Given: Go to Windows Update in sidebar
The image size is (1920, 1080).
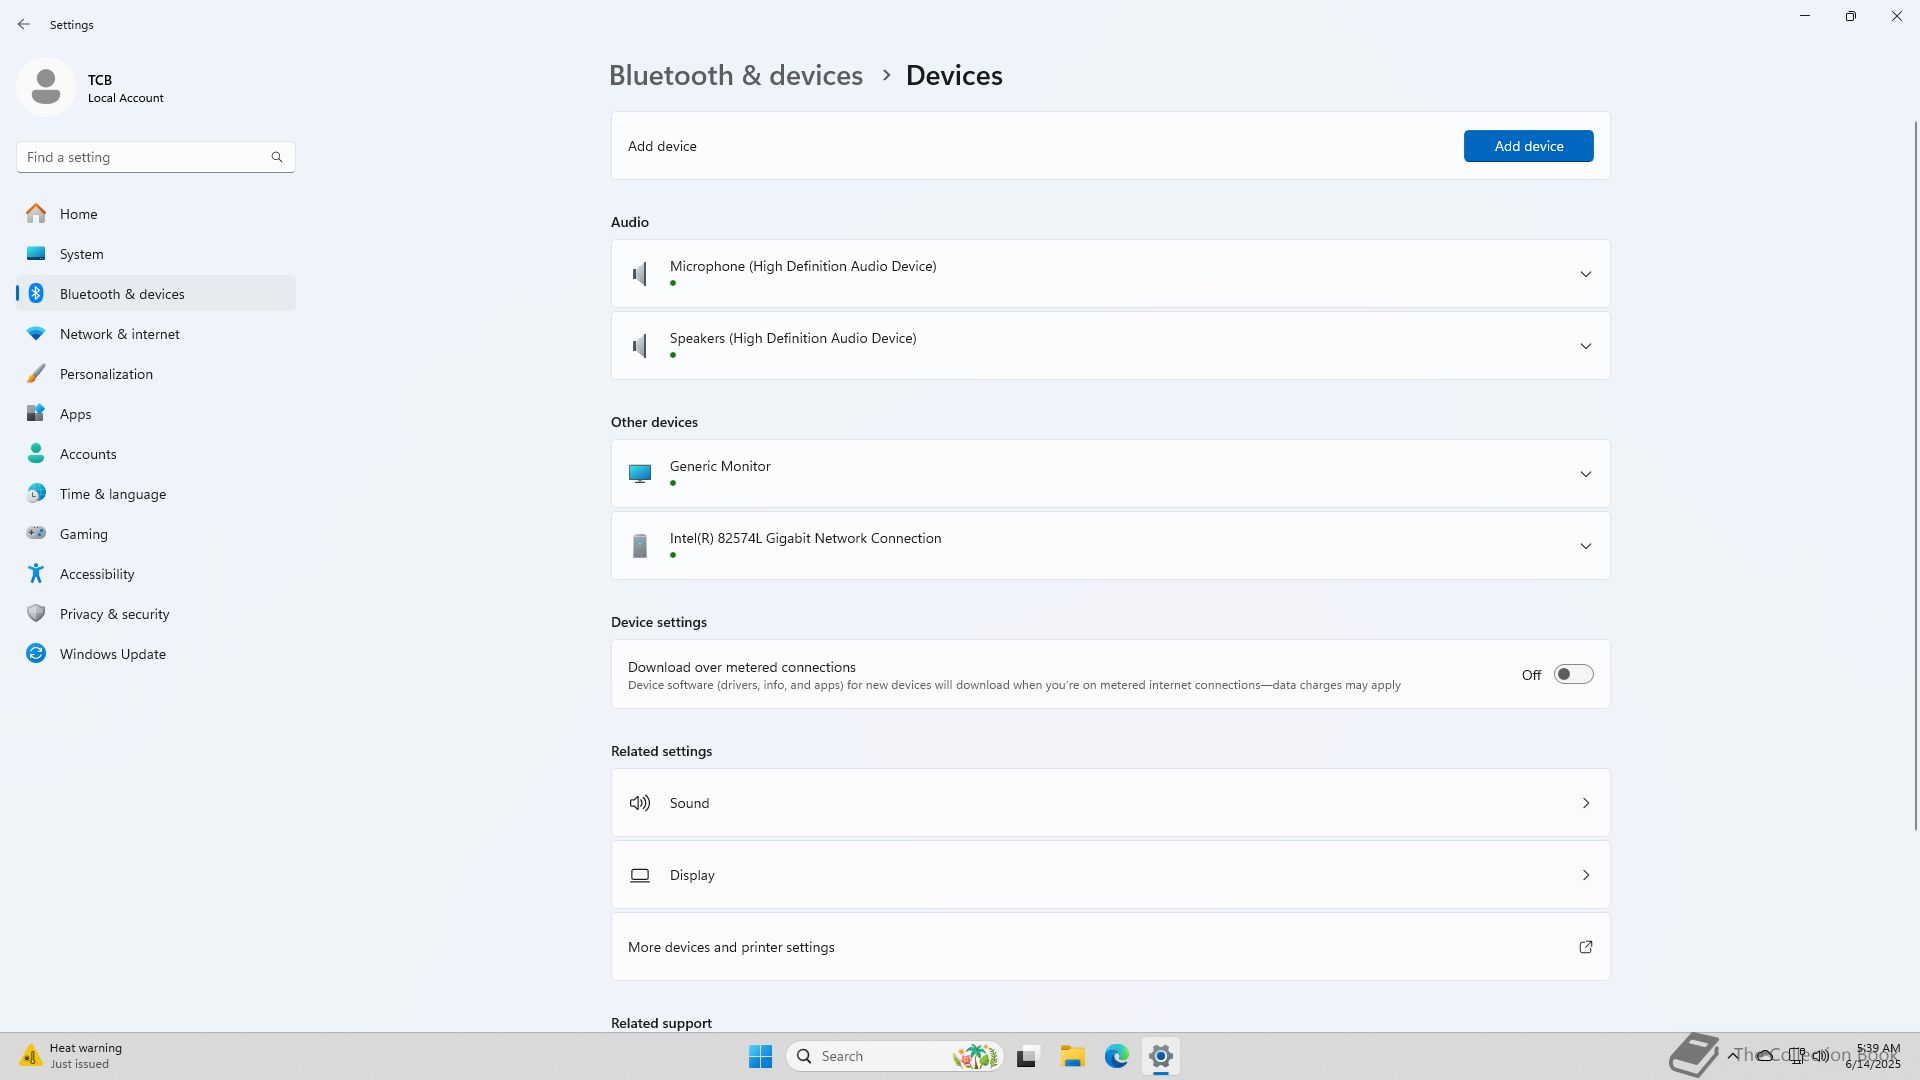Looking at the screenshot, I should coord(112,654).
